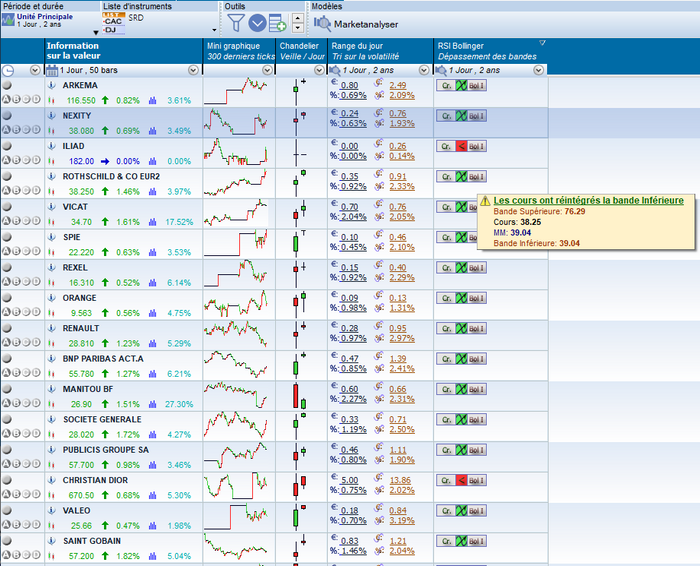Click the green X Bollinger indicator for ORANGE
700x566 pixels.
(461, 298)
